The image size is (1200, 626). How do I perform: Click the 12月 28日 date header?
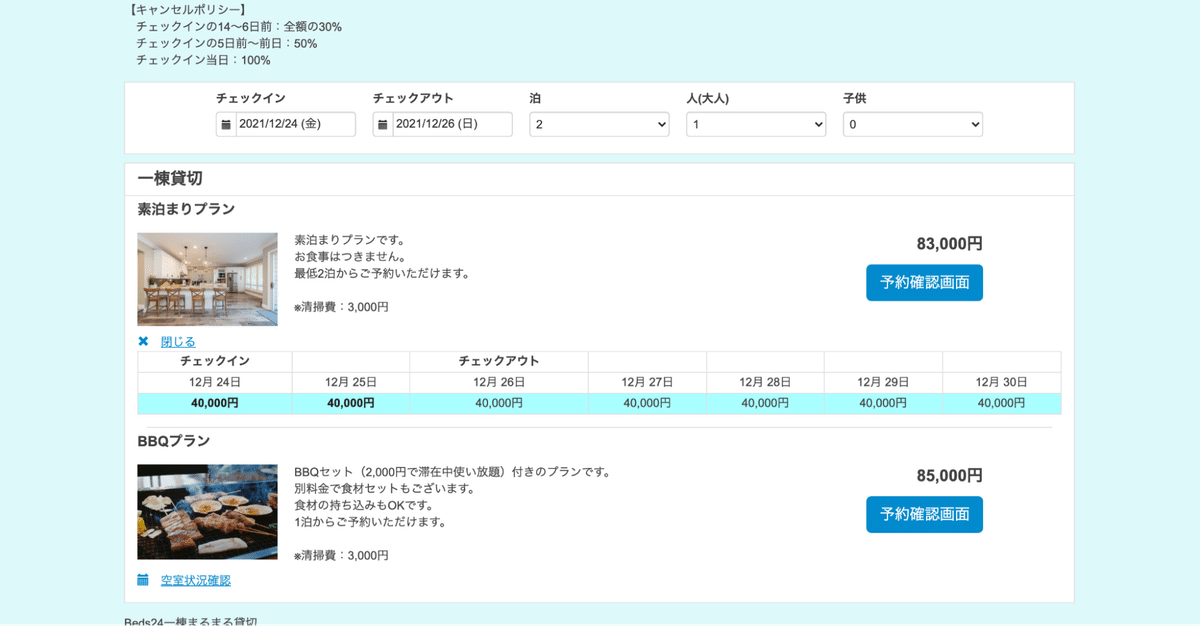[765, 382]
